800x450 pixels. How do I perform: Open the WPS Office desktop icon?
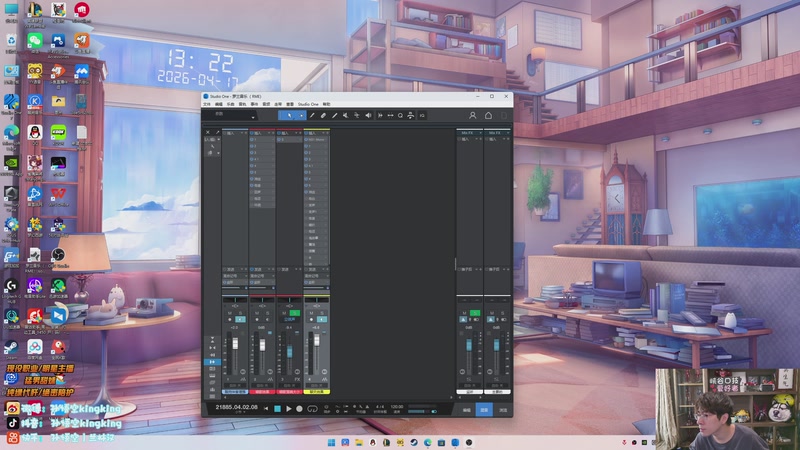(x=58, y=195)
